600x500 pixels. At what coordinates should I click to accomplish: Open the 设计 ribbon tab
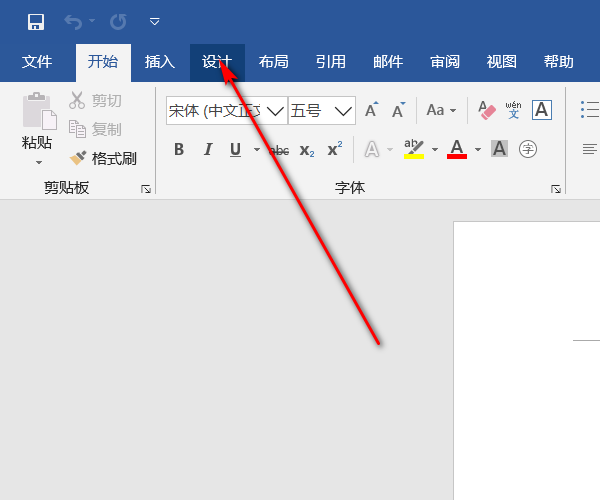pos(217,62)
